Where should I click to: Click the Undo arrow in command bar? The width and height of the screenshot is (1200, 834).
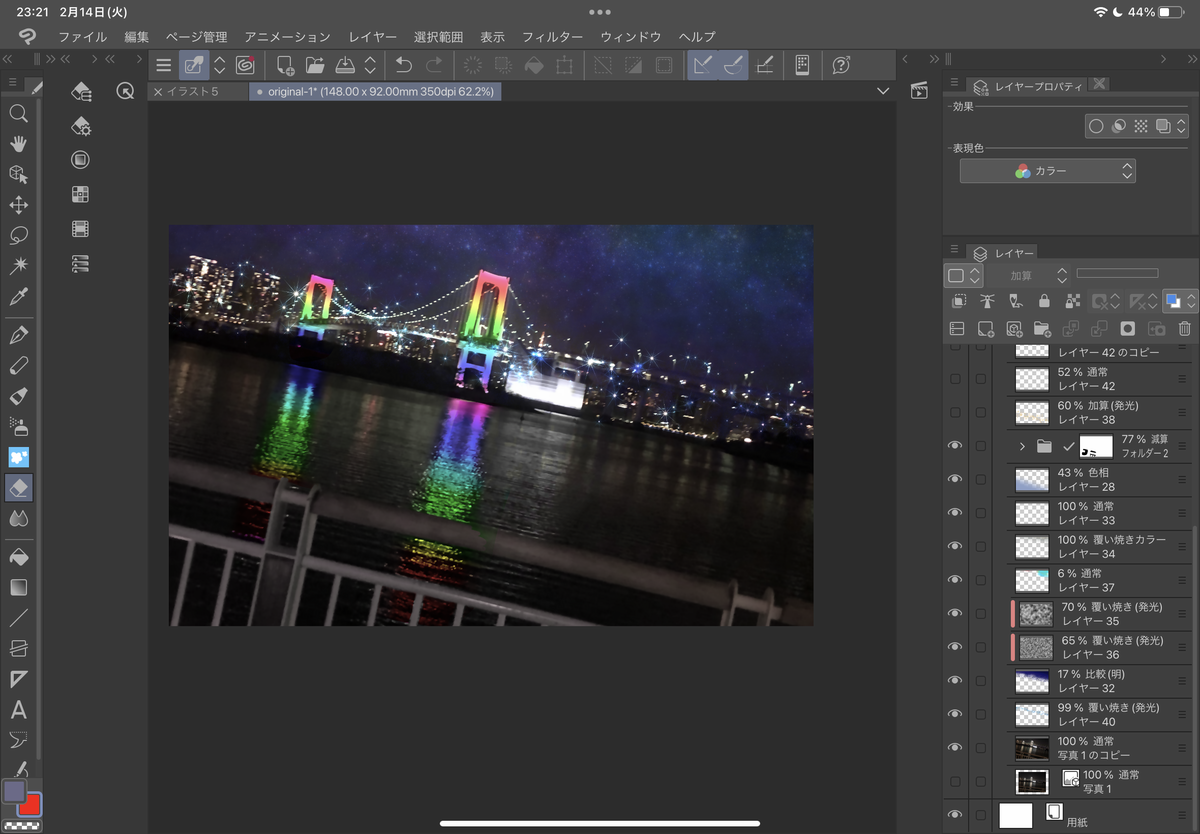click(403, 65)
